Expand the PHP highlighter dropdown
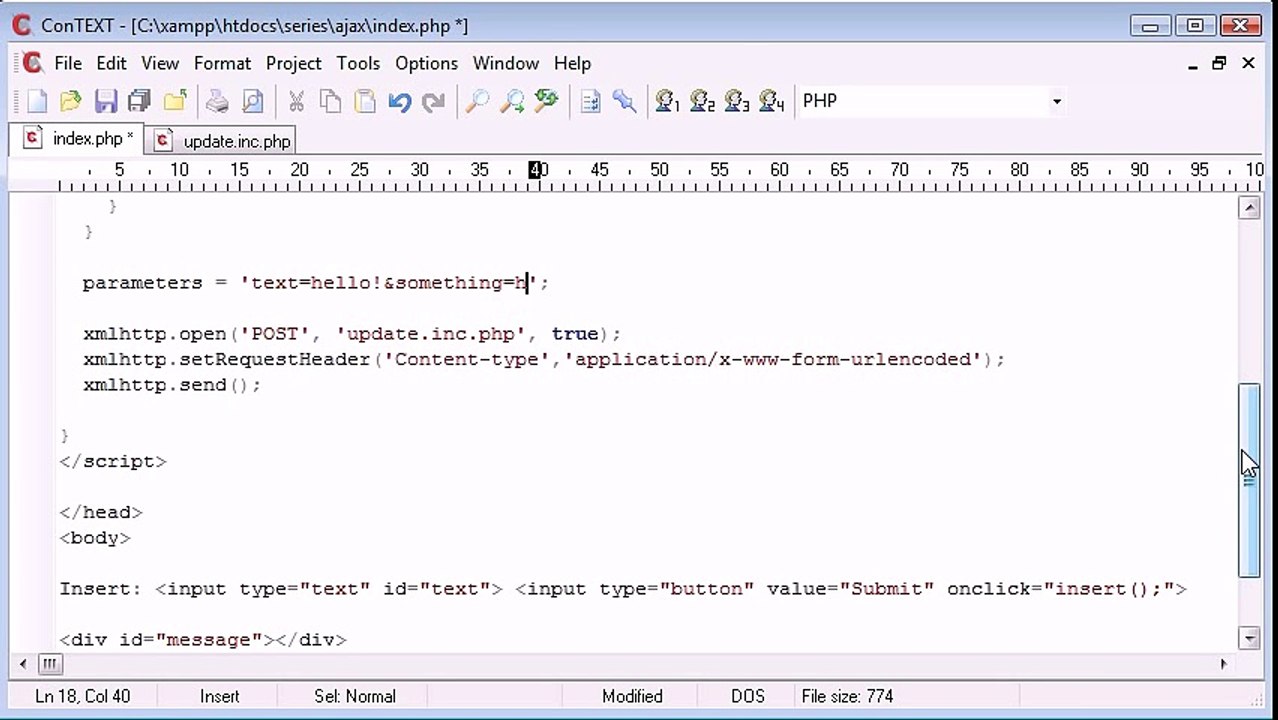1278x720 pixels. pos(1056,101)
